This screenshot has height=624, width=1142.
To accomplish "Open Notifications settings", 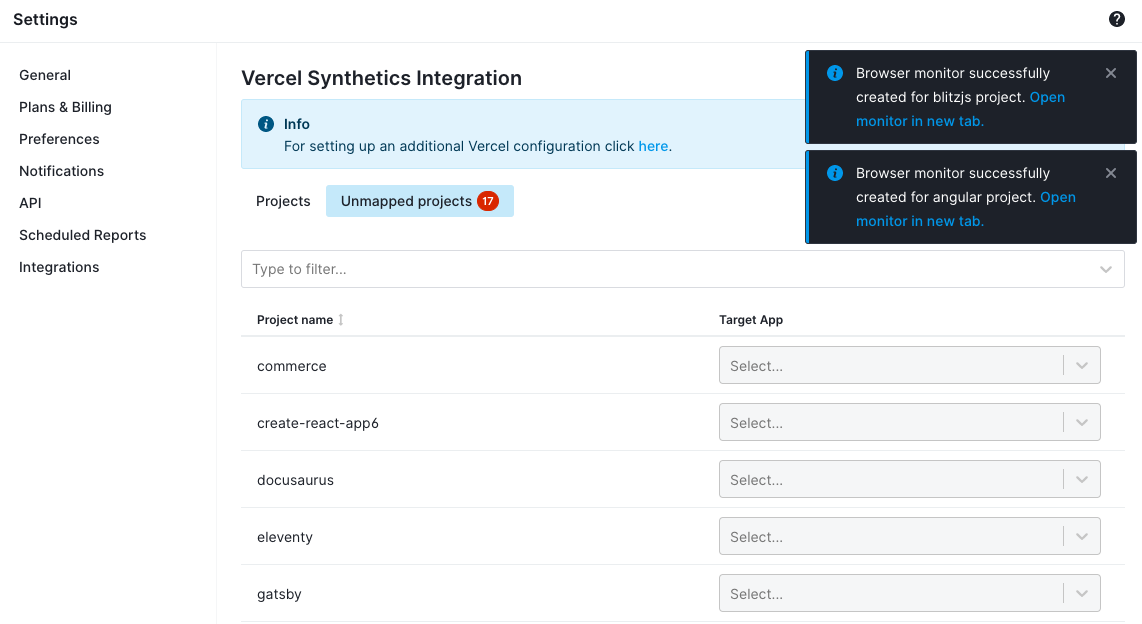I will pos(61,171).
